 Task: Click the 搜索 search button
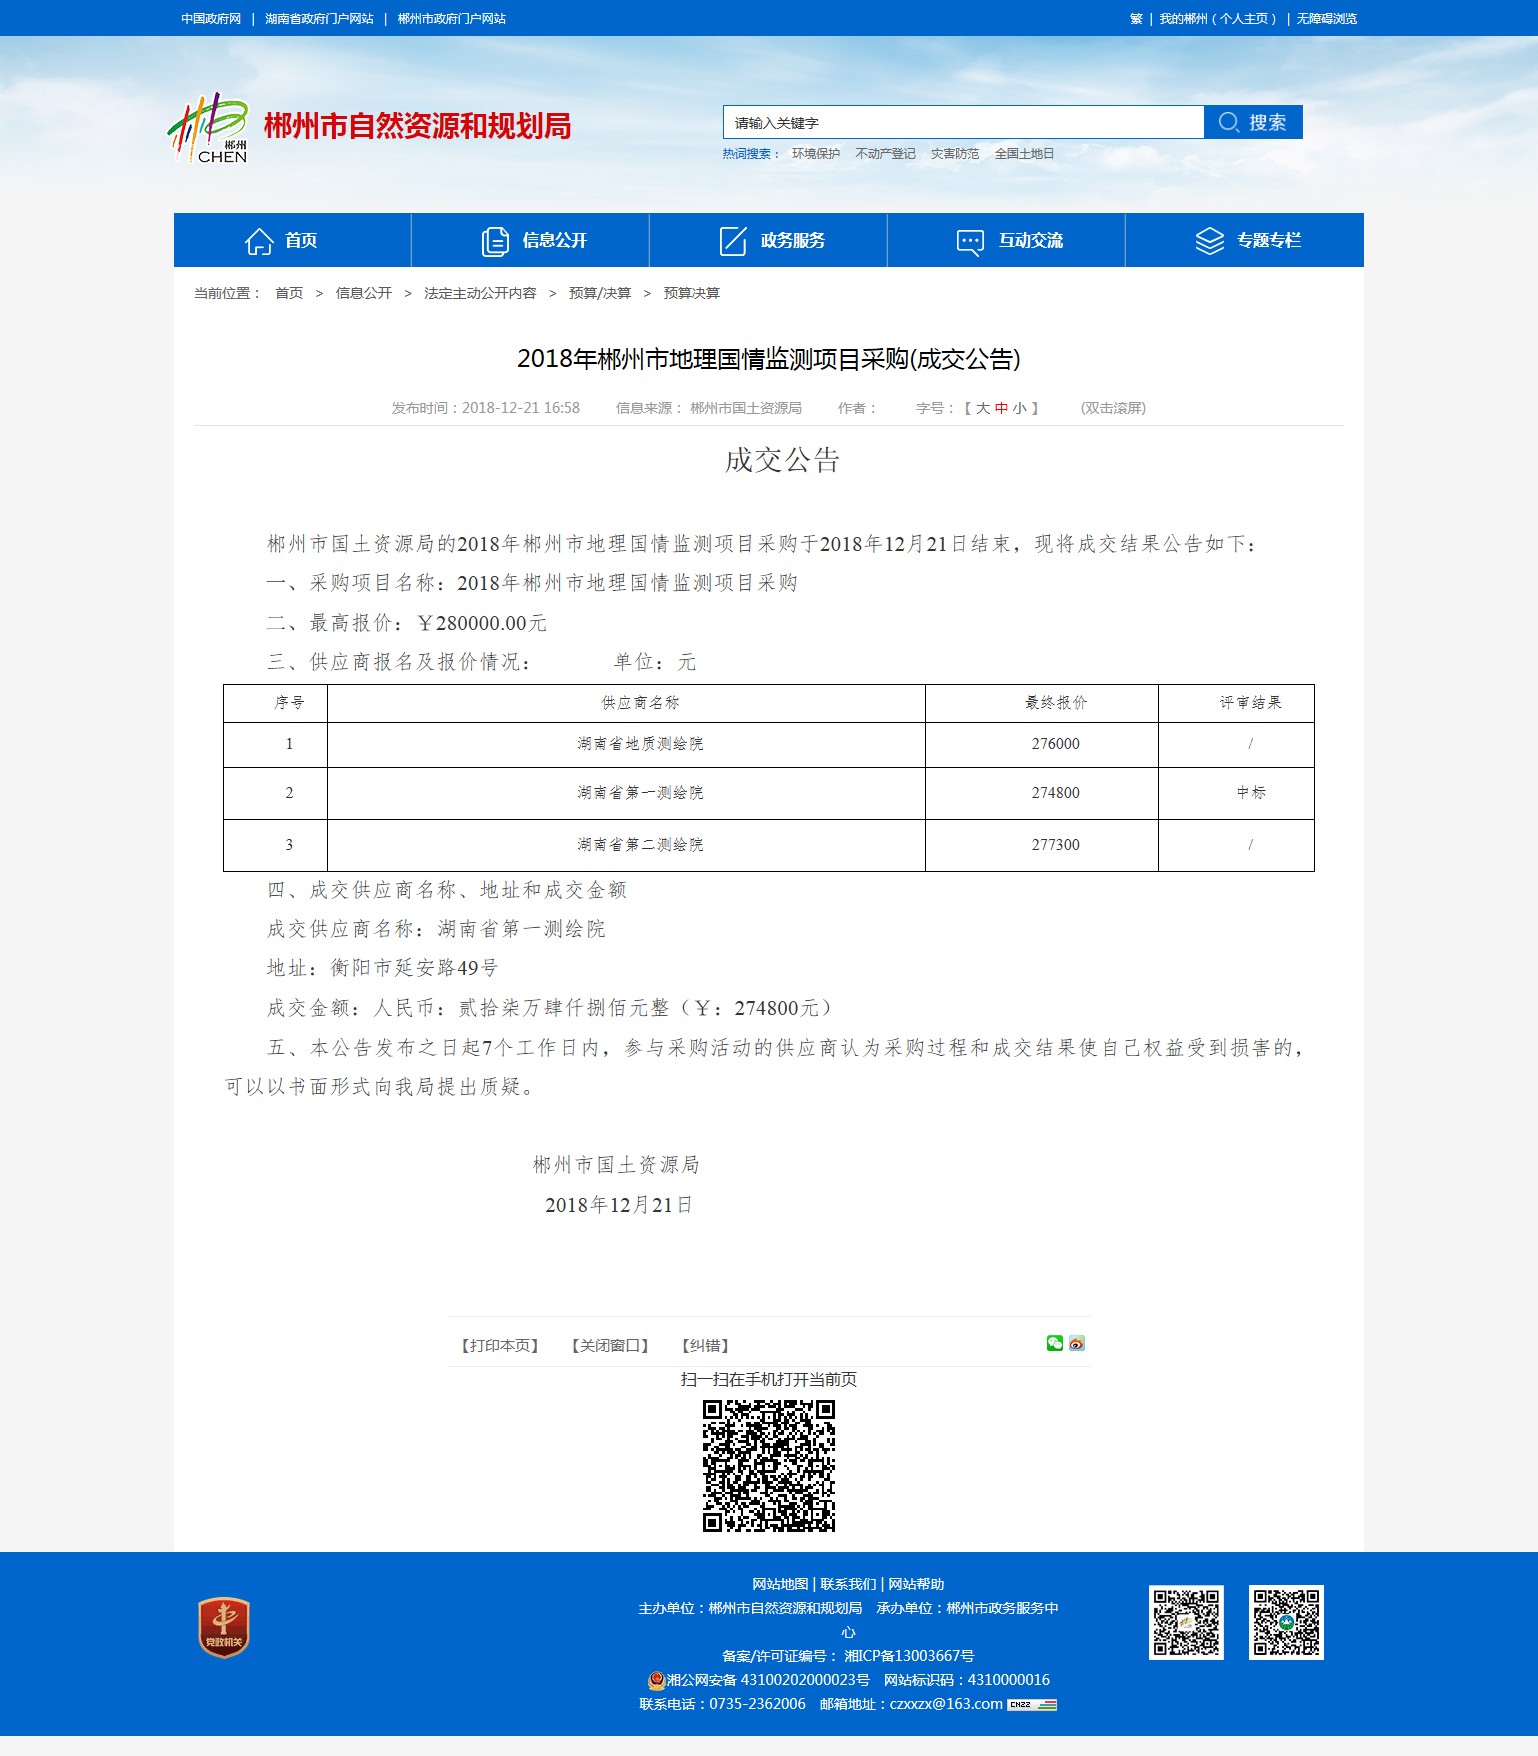(x=1253, y=122)
